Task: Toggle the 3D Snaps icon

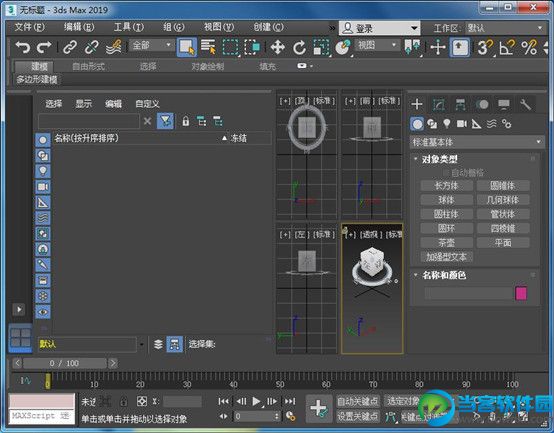Action: pos(485,47)
